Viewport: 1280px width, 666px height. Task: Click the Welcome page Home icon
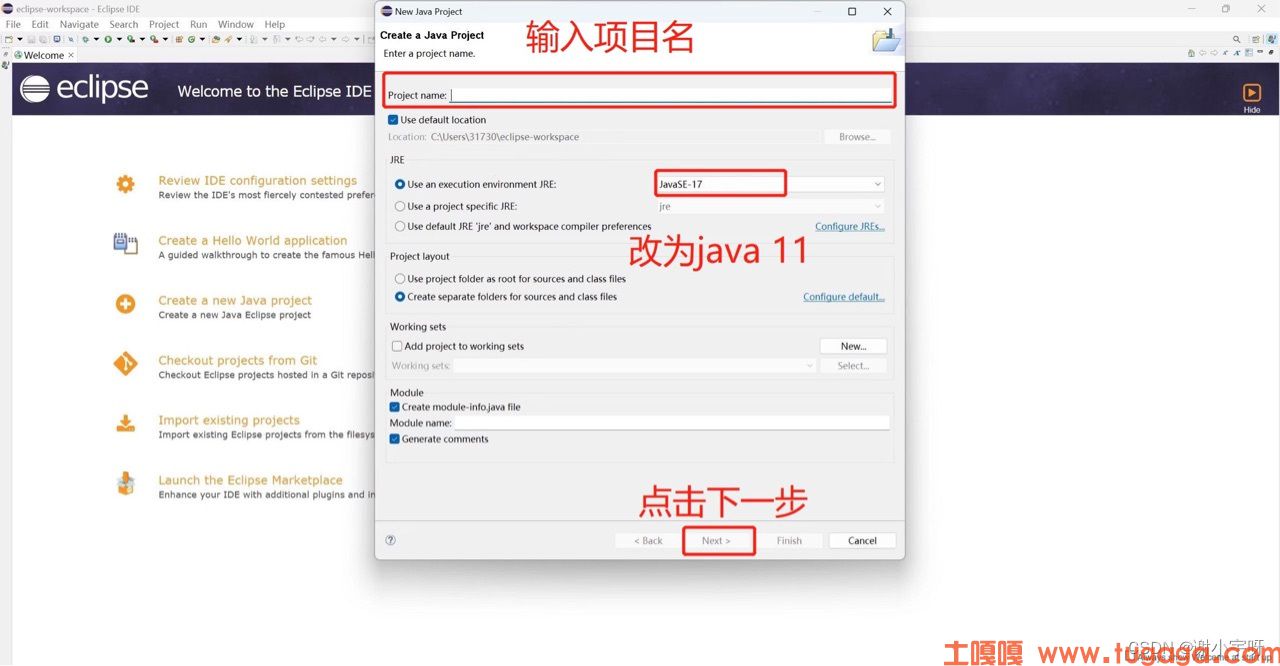1191,53
